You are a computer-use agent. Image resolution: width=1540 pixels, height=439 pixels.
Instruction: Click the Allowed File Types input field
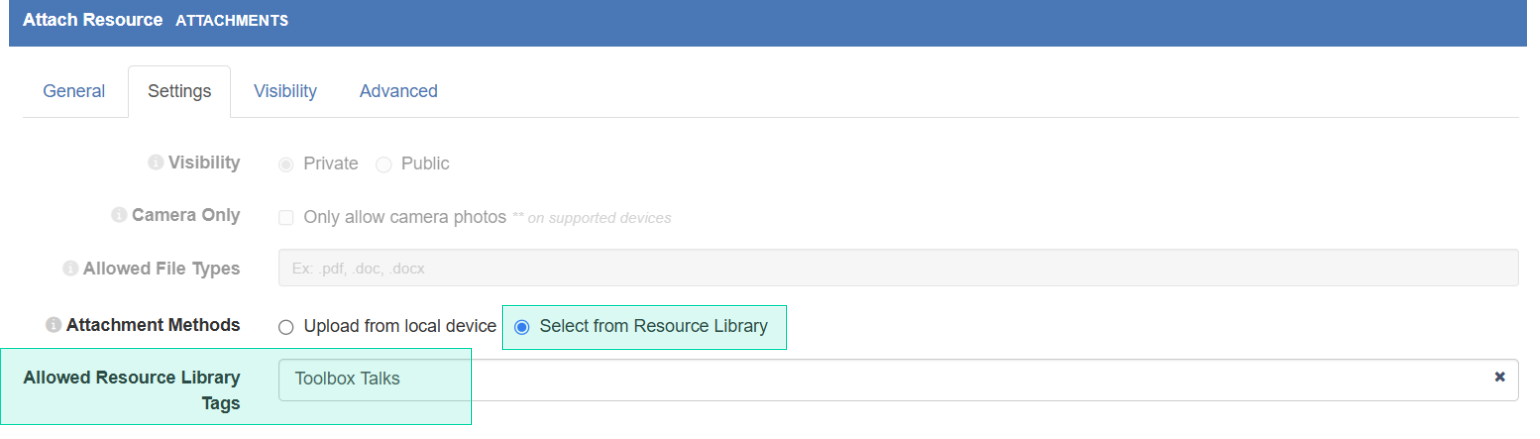pyautogui.click(x=898, y=268)
